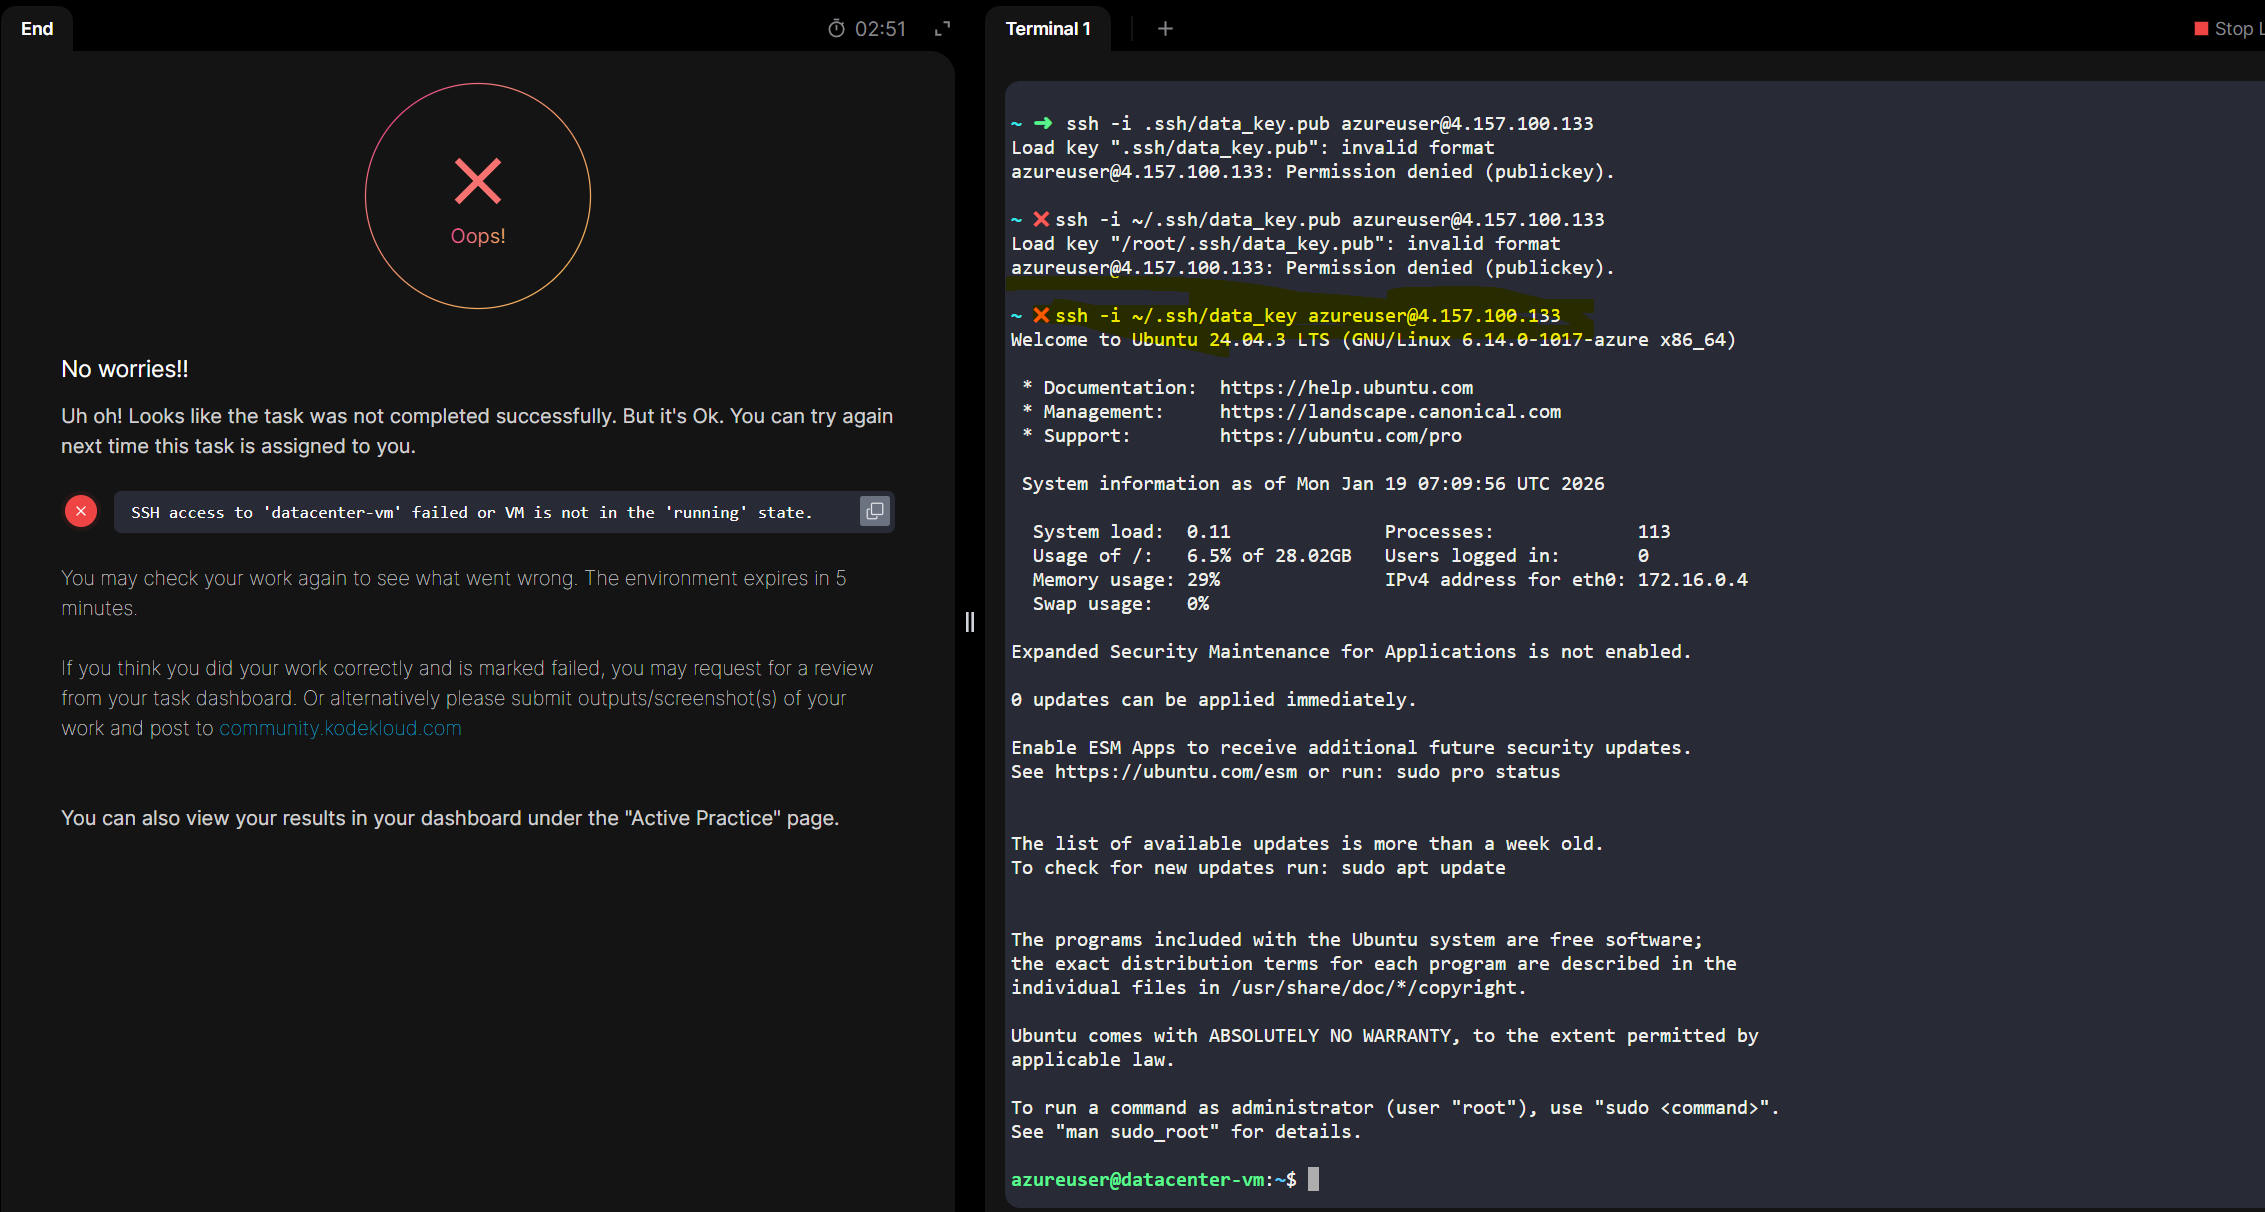
Task: Click the green arrow prompt icon in terminal
Action: coord(1043,123)
